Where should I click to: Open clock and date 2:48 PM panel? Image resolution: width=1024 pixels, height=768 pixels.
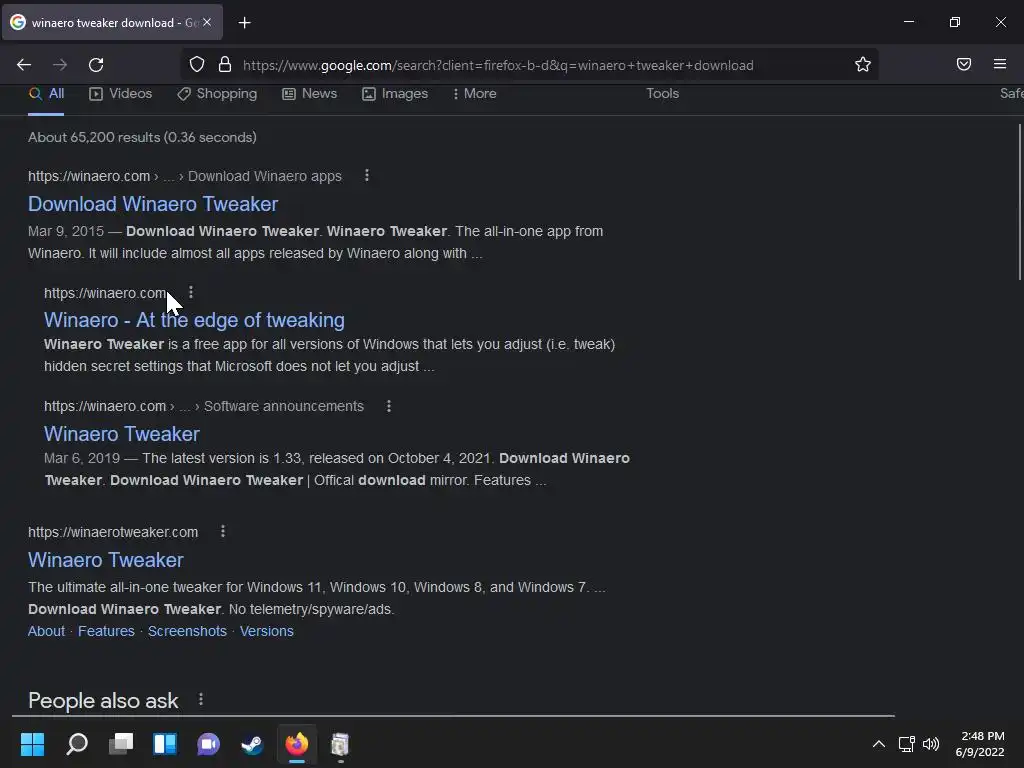pyautogui.click(x=980, y=744)
